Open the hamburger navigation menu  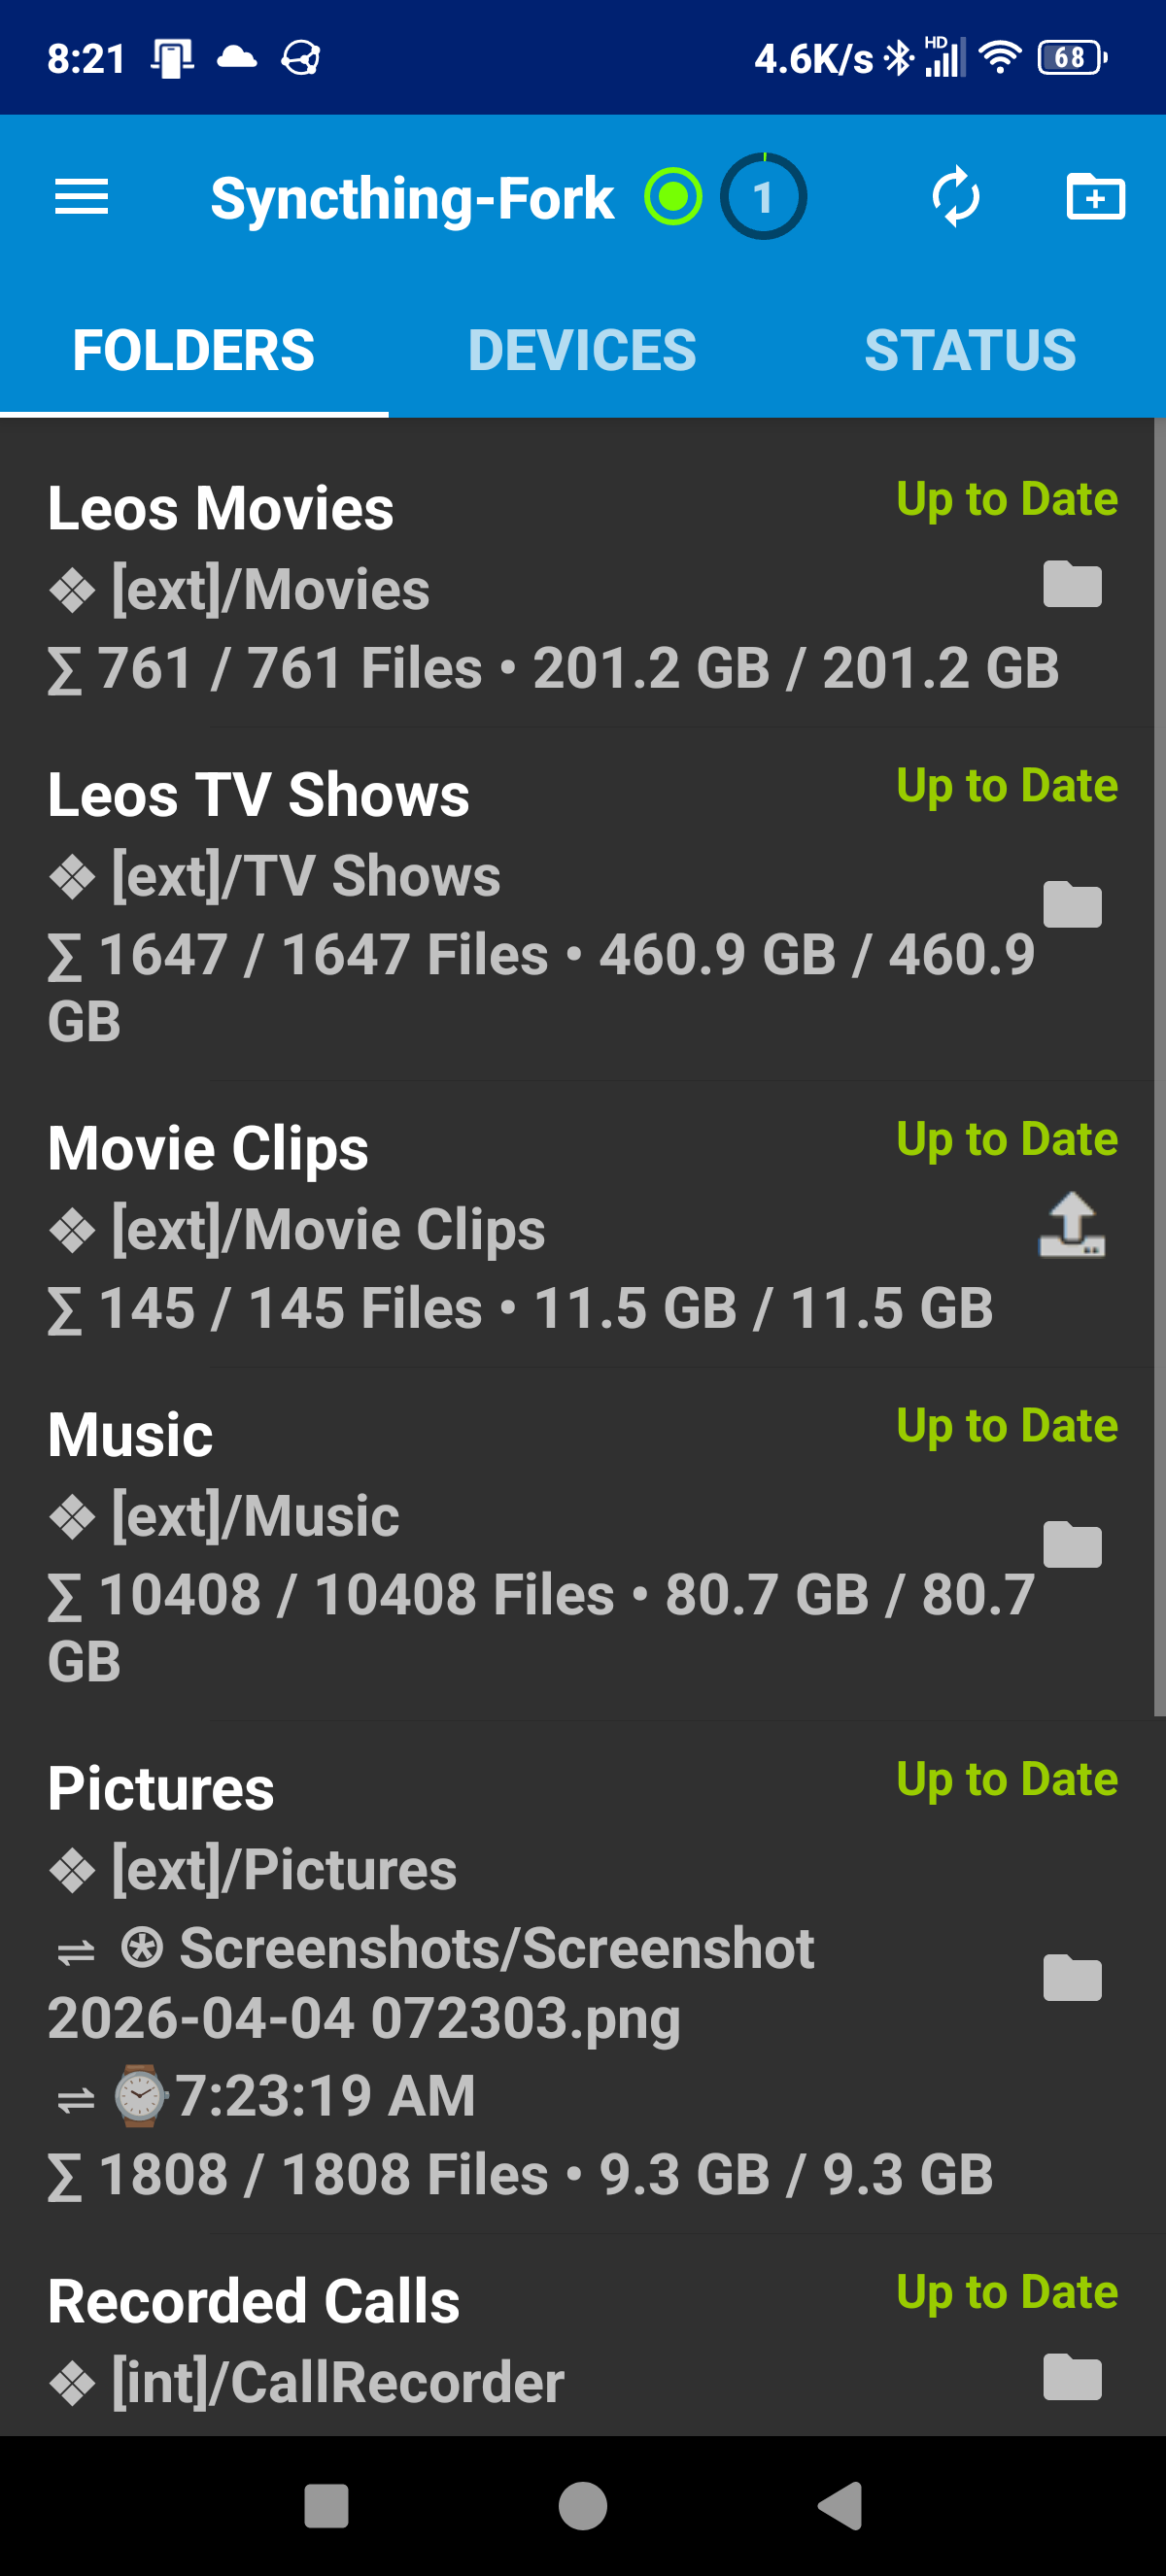click(81, 197)
